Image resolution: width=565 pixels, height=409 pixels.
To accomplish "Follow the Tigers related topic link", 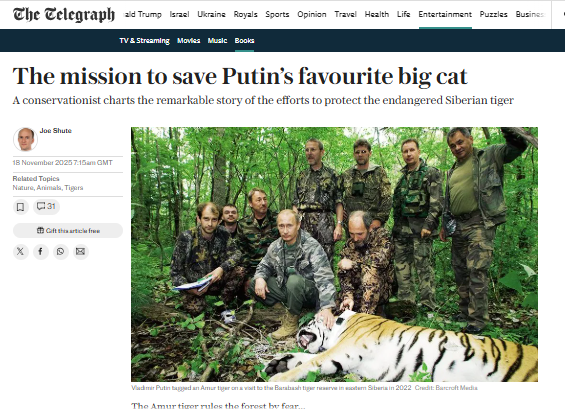I will 74,188.
